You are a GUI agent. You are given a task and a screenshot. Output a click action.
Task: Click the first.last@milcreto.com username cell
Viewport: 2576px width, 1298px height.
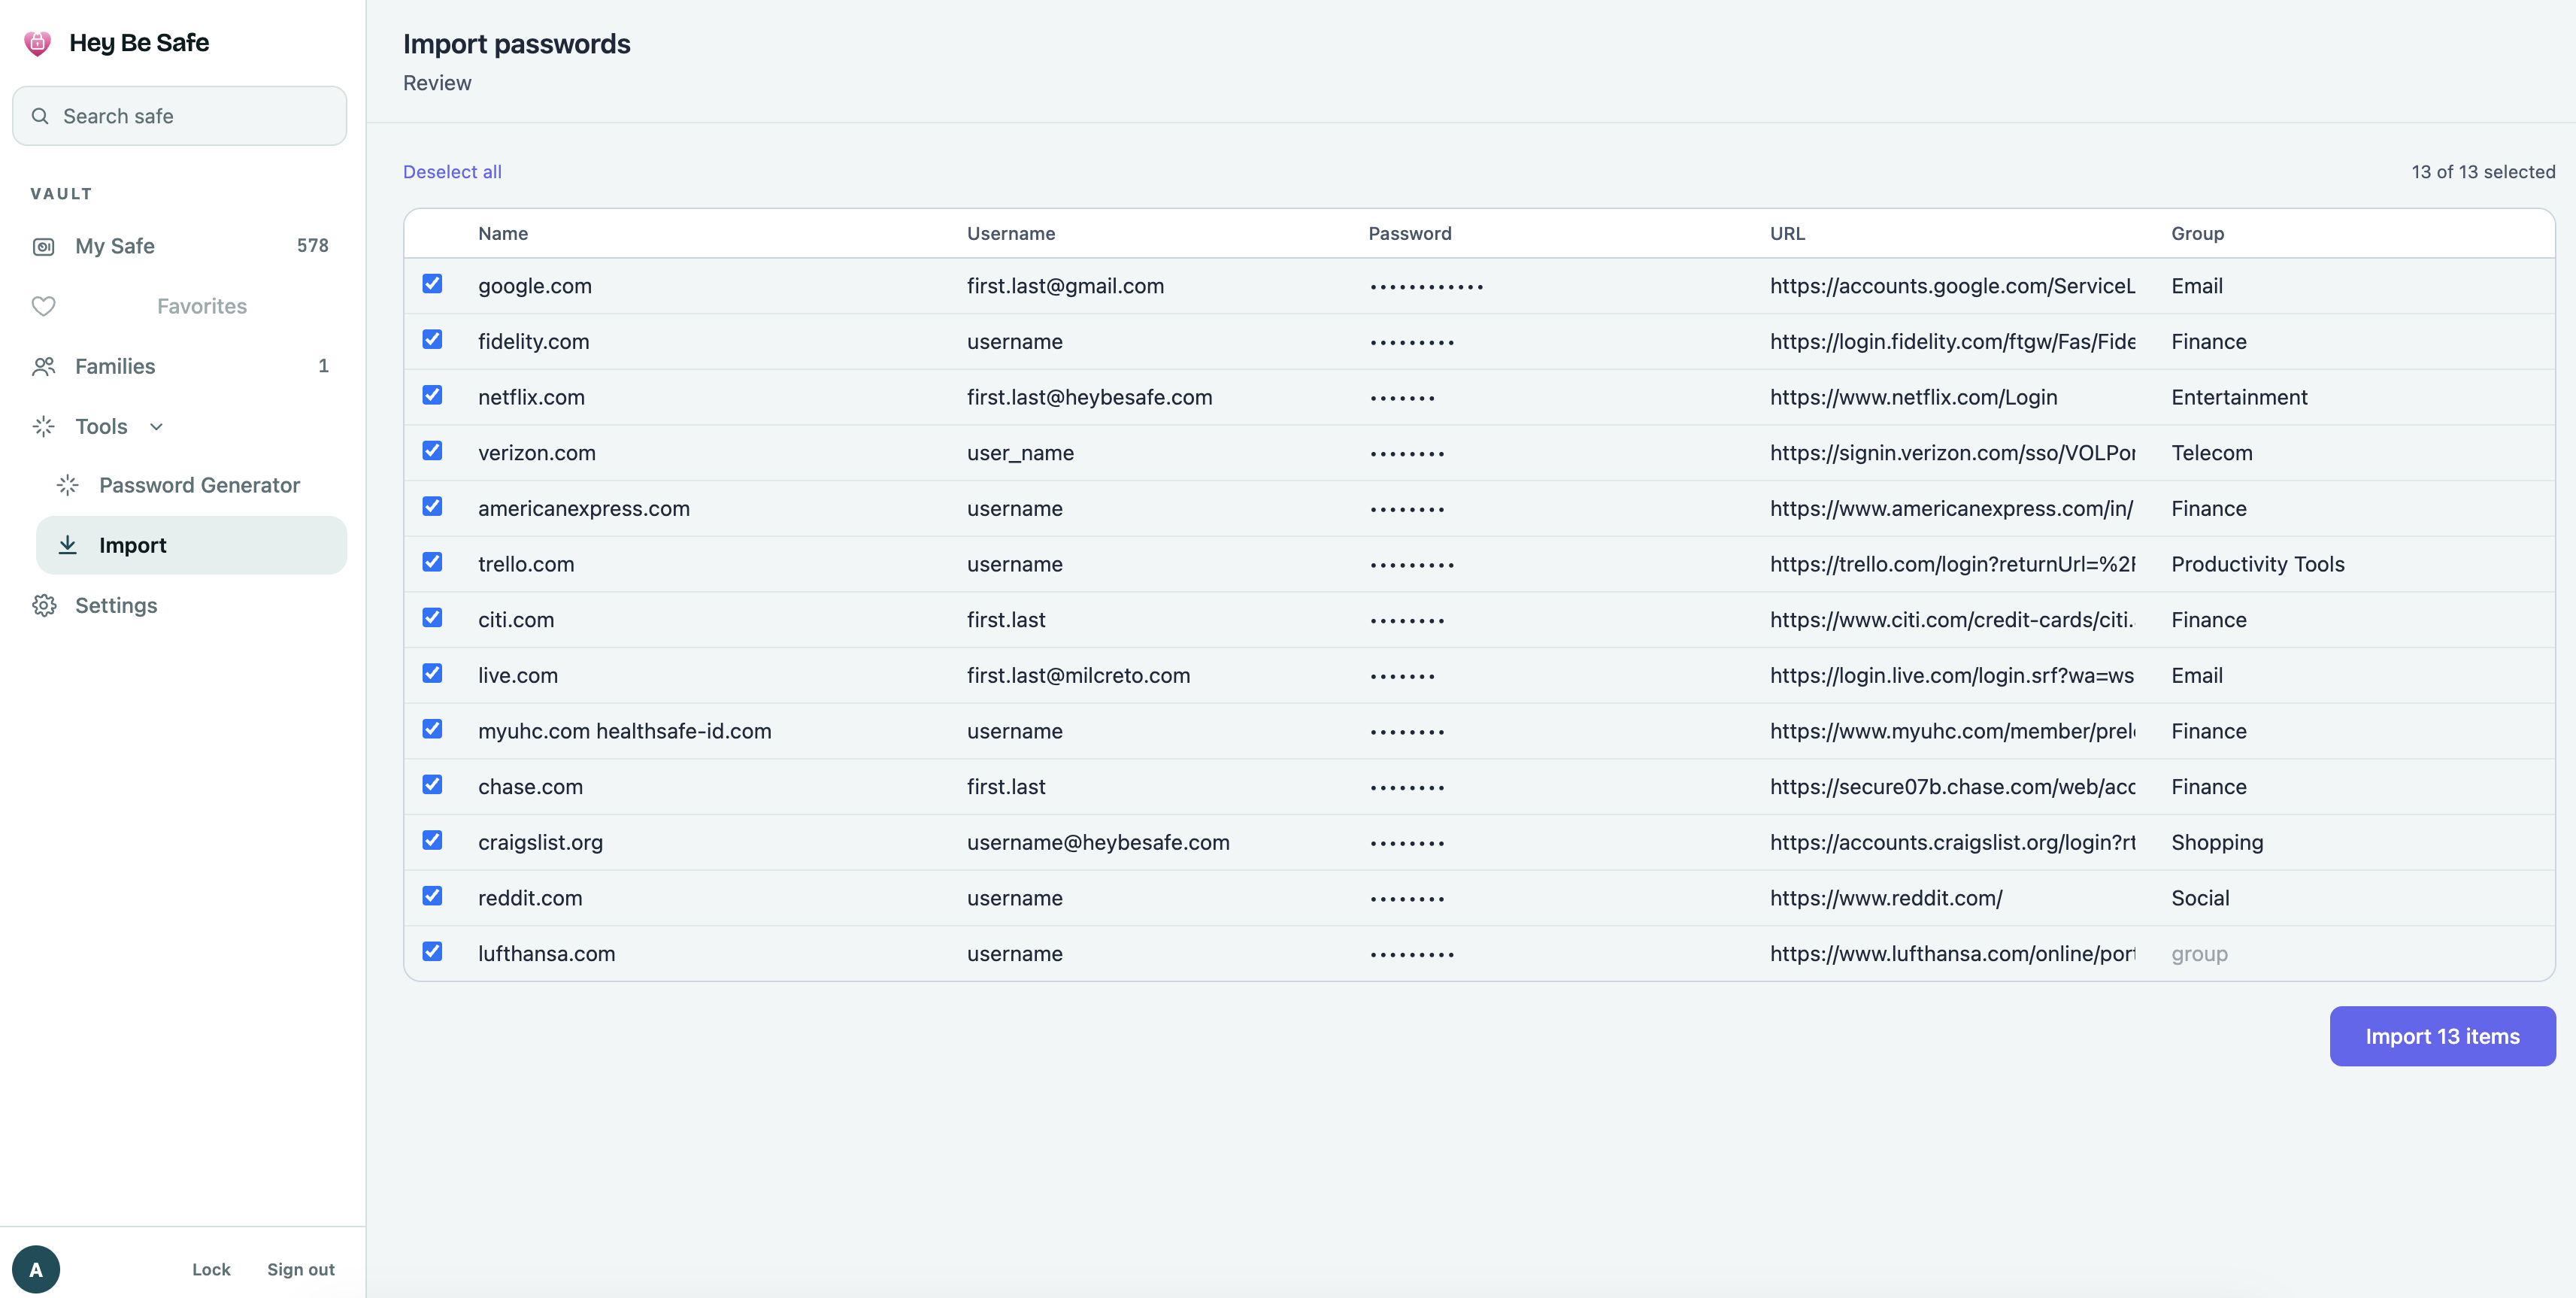click(1078, 675)
